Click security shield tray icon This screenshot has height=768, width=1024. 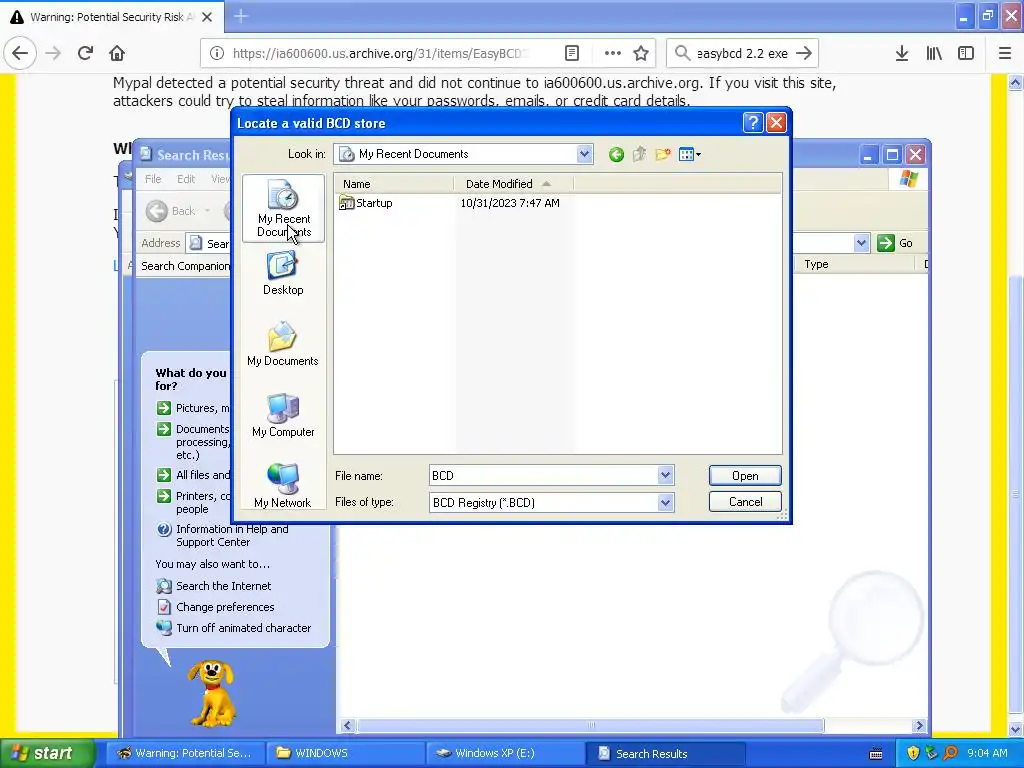pyautogui.click(x=913, y=753)
